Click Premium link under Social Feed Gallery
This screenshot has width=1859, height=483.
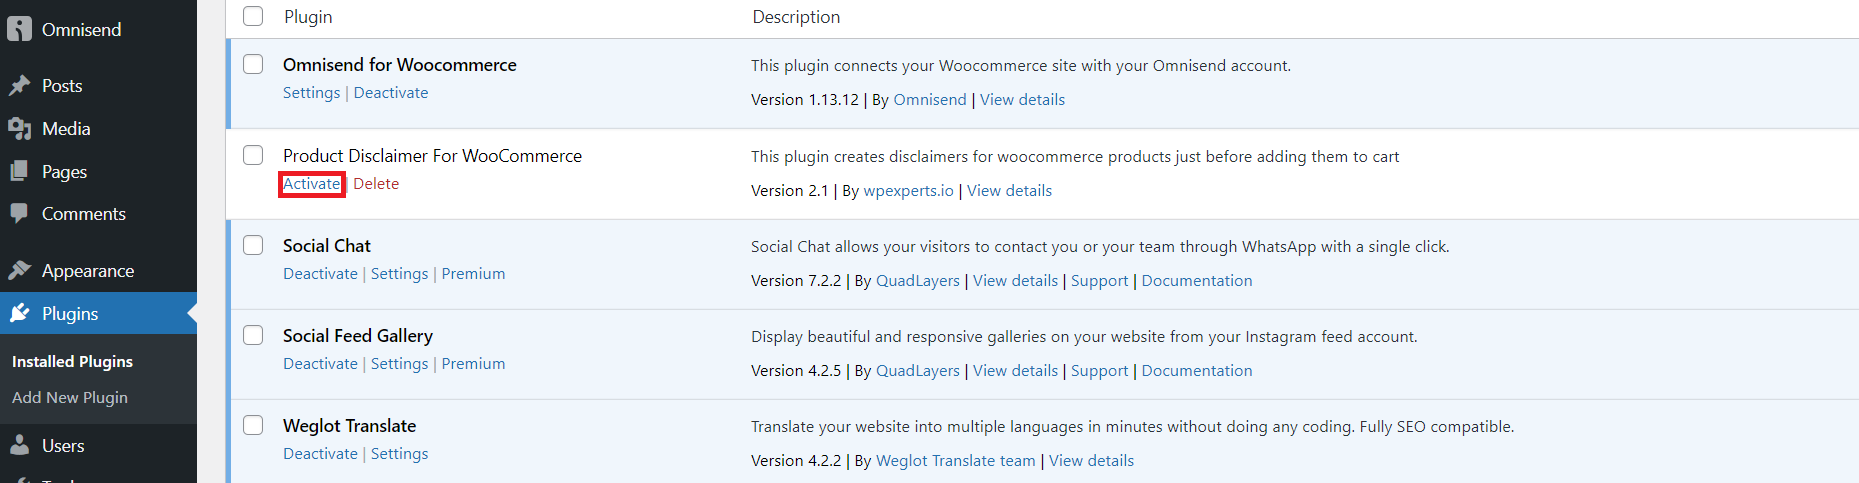473,364
